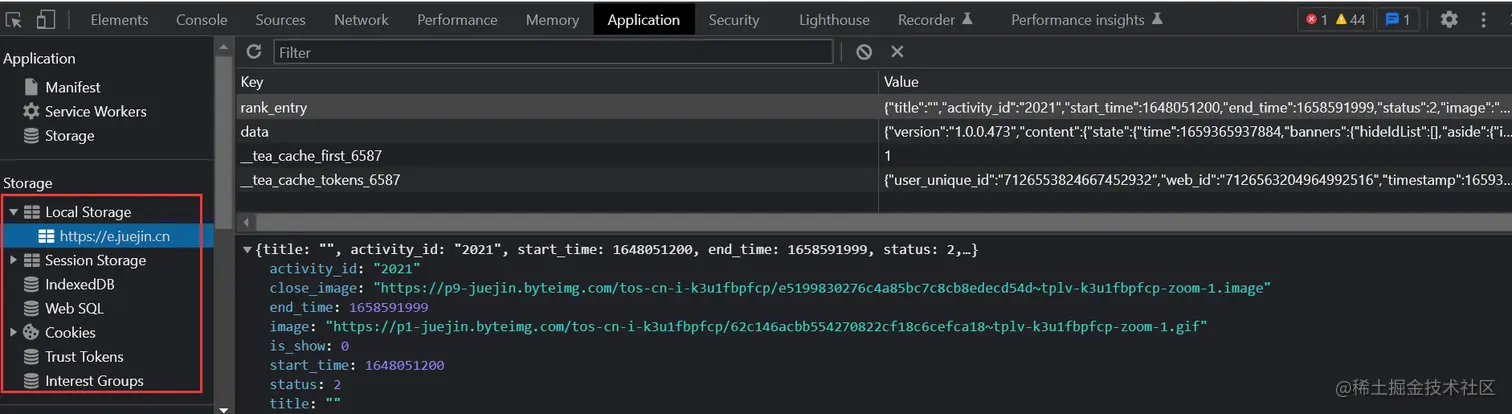Screen dimensions: 1512x414
Task: Open the DevTools more options menu
Action: click(1485, 20)
